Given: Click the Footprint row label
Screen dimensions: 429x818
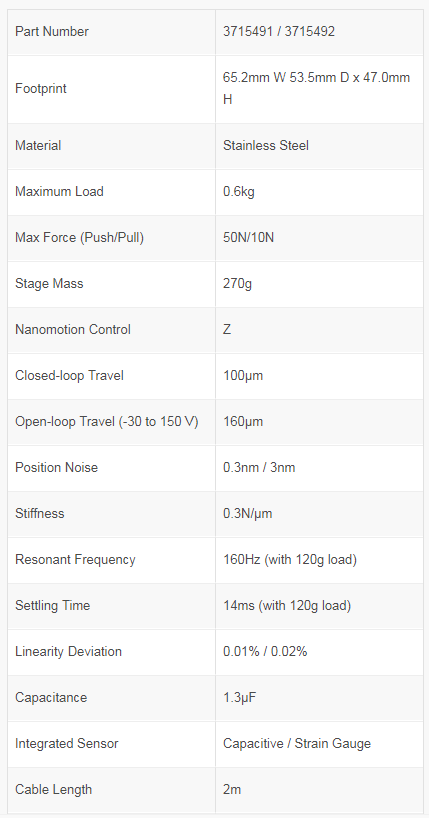Looking at the screenshot, I should coord(41,89).
